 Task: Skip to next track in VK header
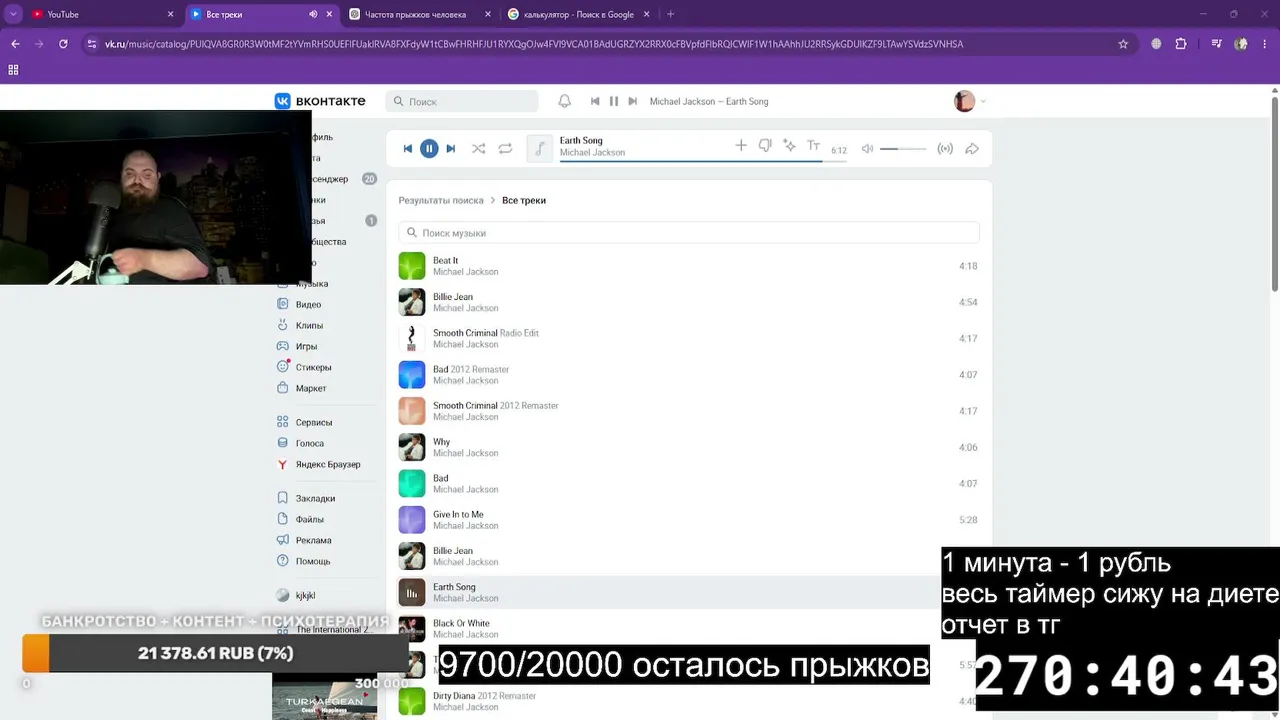click(x=632, y=101)
